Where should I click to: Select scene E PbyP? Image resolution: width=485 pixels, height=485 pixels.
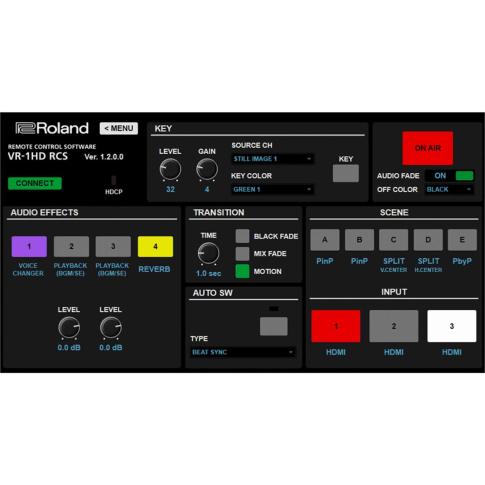coord(462,240)
